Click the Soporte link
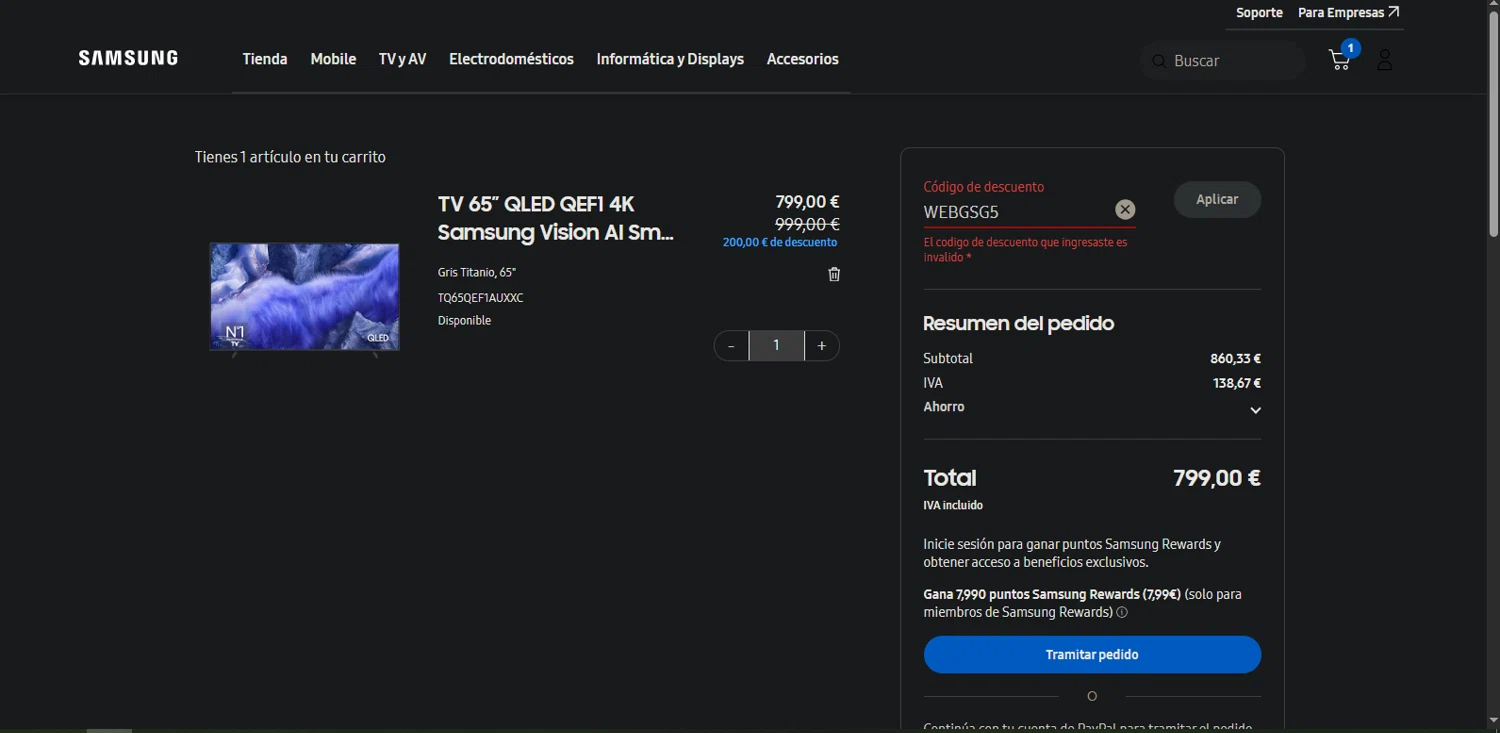 [x=1259, y=13]
